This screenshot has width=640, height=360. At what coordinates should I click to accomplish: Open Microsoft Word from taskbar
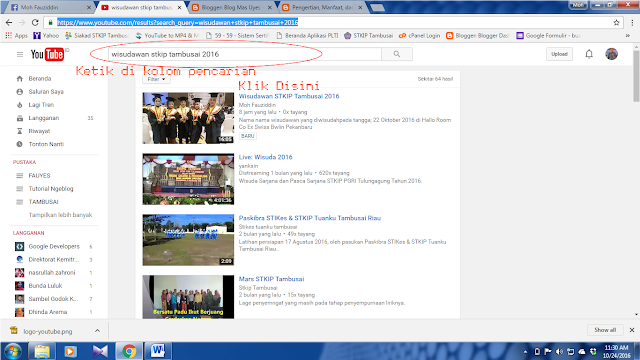tap(158, 351)
